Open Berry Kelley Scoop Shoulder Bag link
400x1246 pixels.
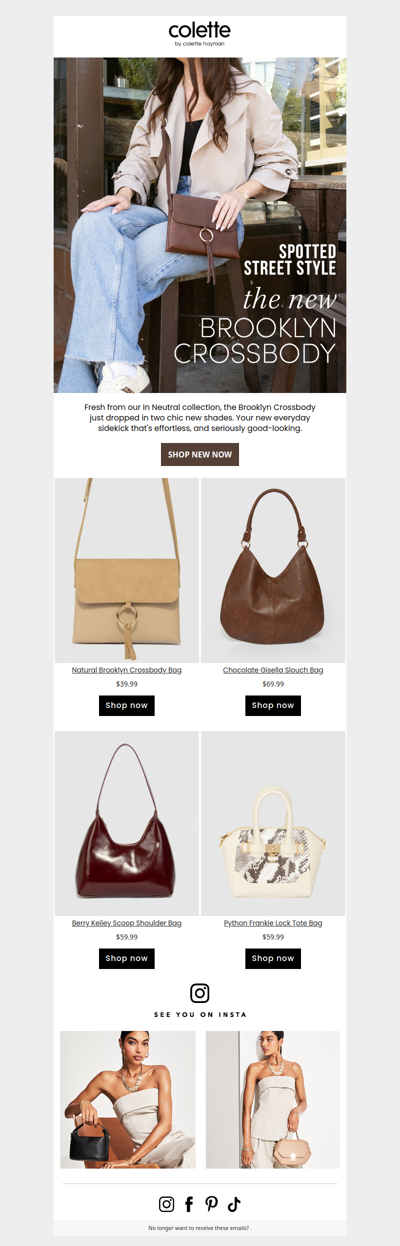(127, 923)
